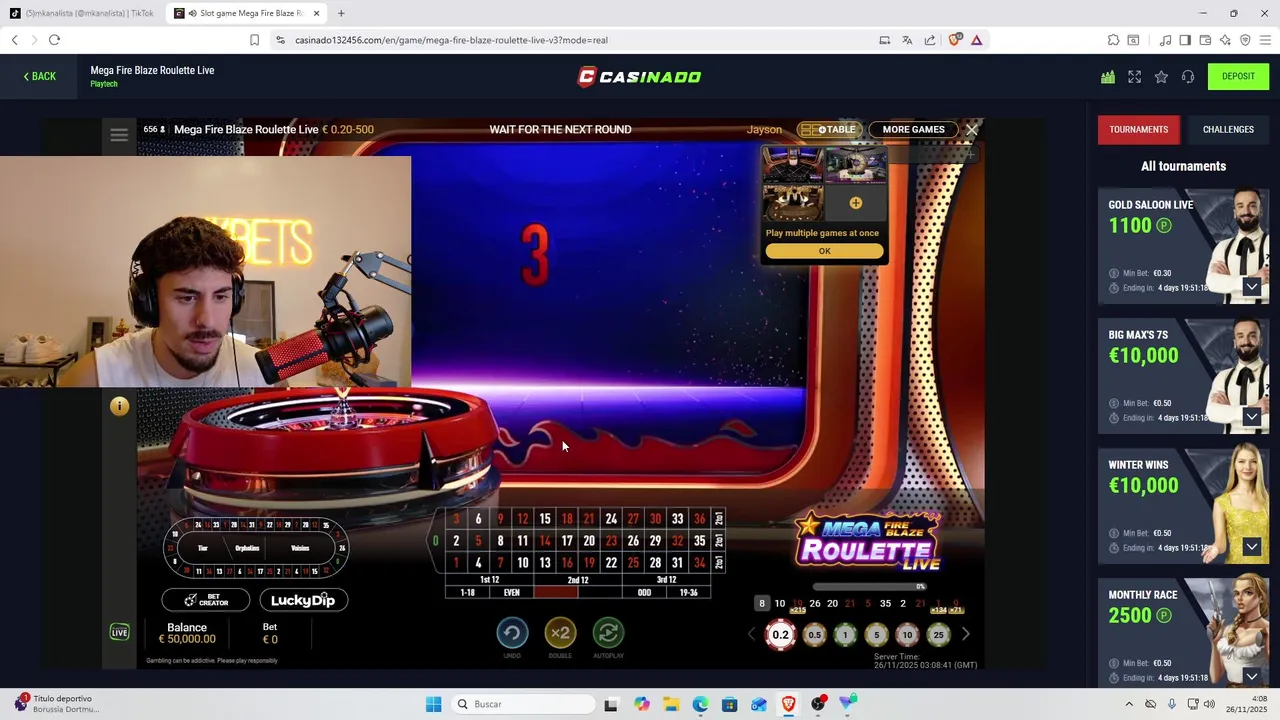Bet on the red color diamond
Screen dimensions: 1280x720
(555, 592)
